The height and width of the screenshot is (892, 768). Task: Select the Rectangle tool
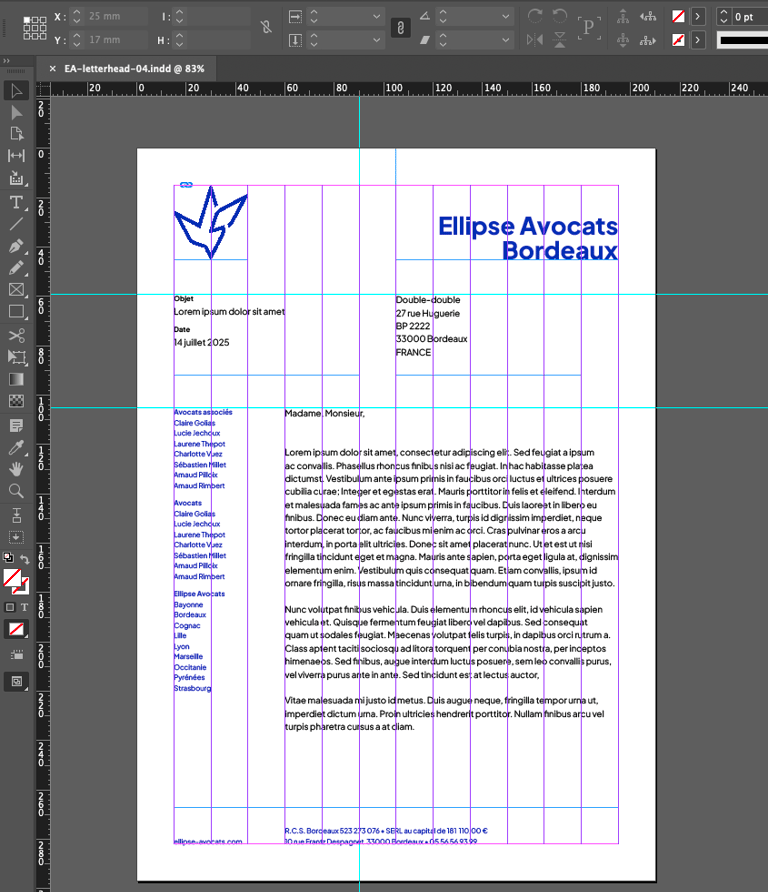16,312
